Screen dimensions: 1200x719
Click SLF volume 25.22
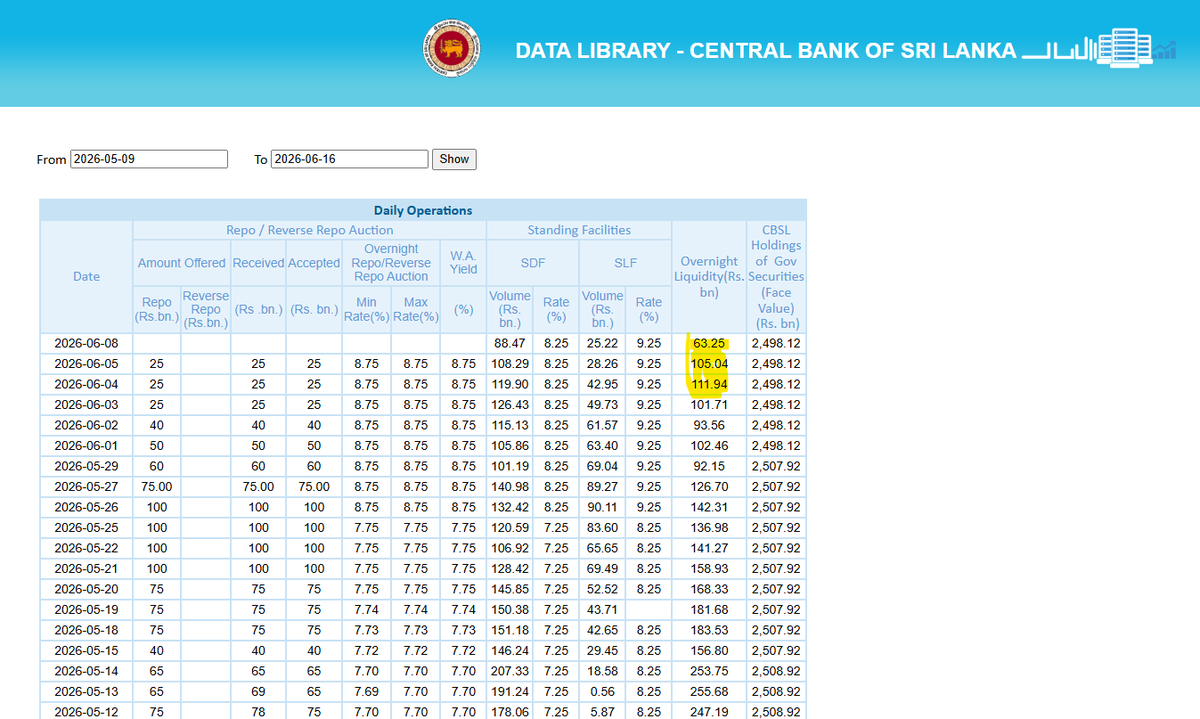602,344
